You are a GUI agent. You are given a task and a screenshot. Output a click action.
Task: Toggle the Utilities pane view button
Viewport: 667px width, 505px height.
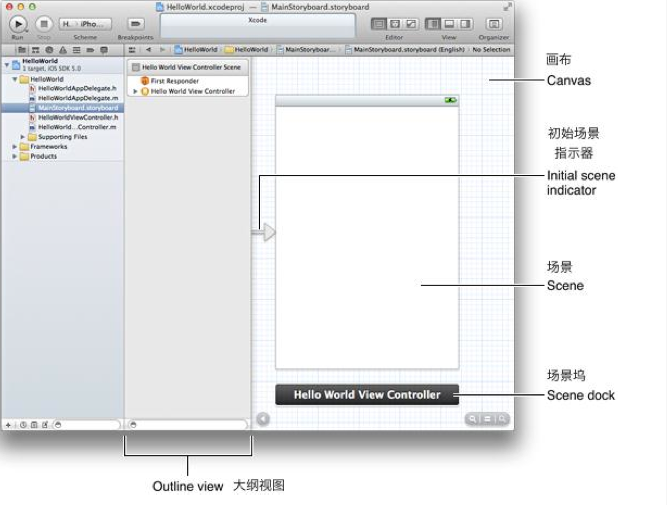[465, 24]
